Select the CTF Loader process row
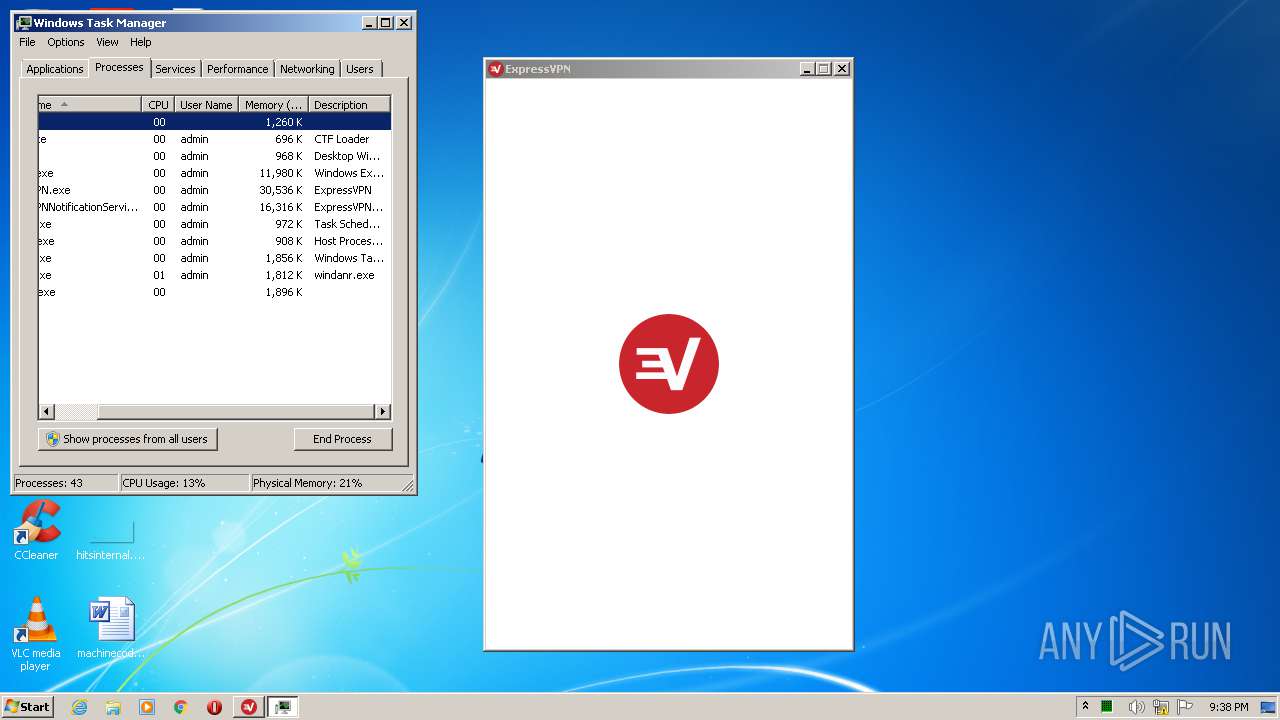 point(214,139)
